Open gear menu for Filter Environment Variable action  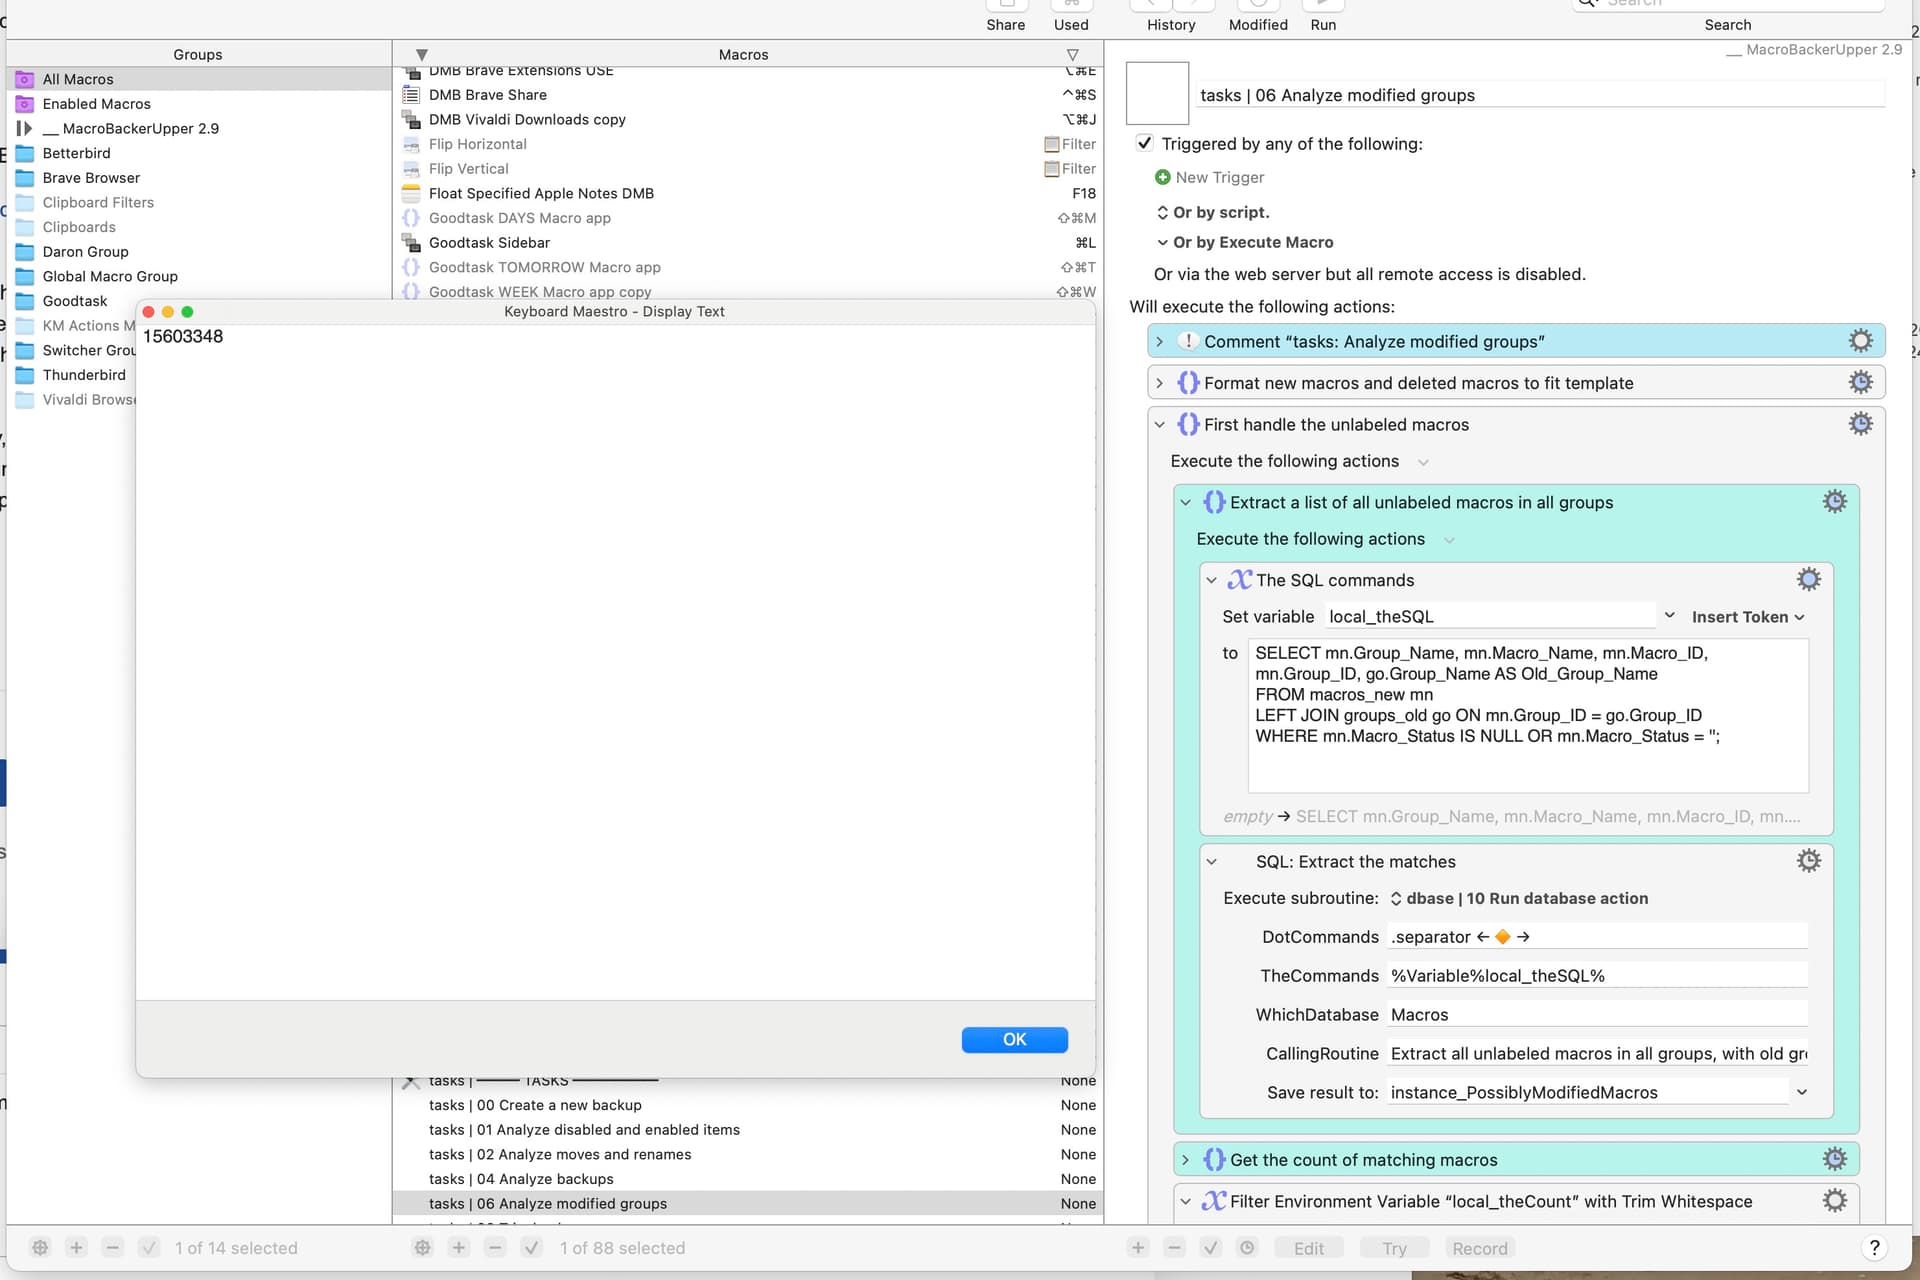coord(1834,1201)
